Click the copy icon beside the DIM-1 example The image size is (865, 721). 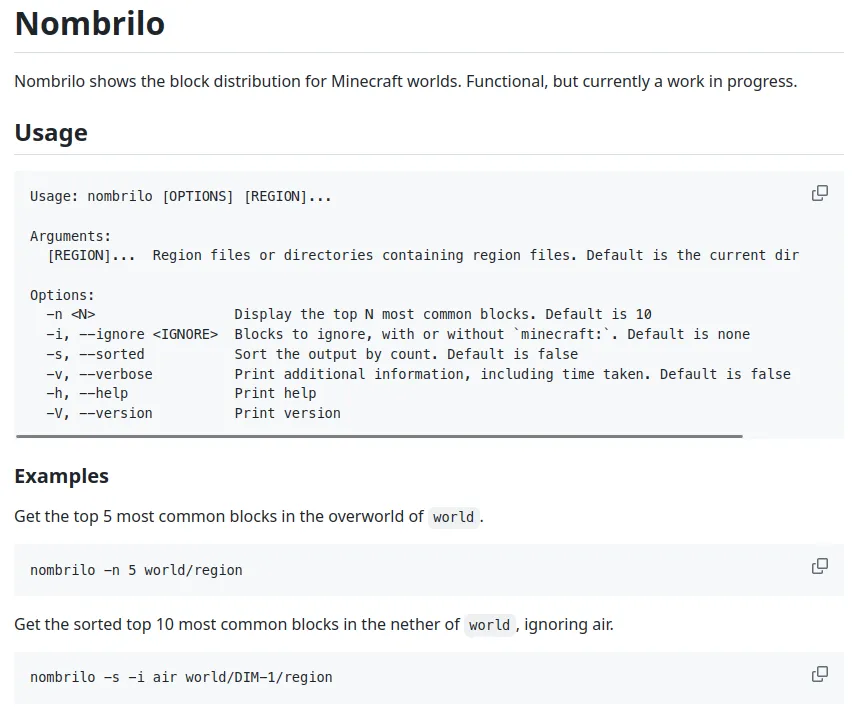pos(820,673)
